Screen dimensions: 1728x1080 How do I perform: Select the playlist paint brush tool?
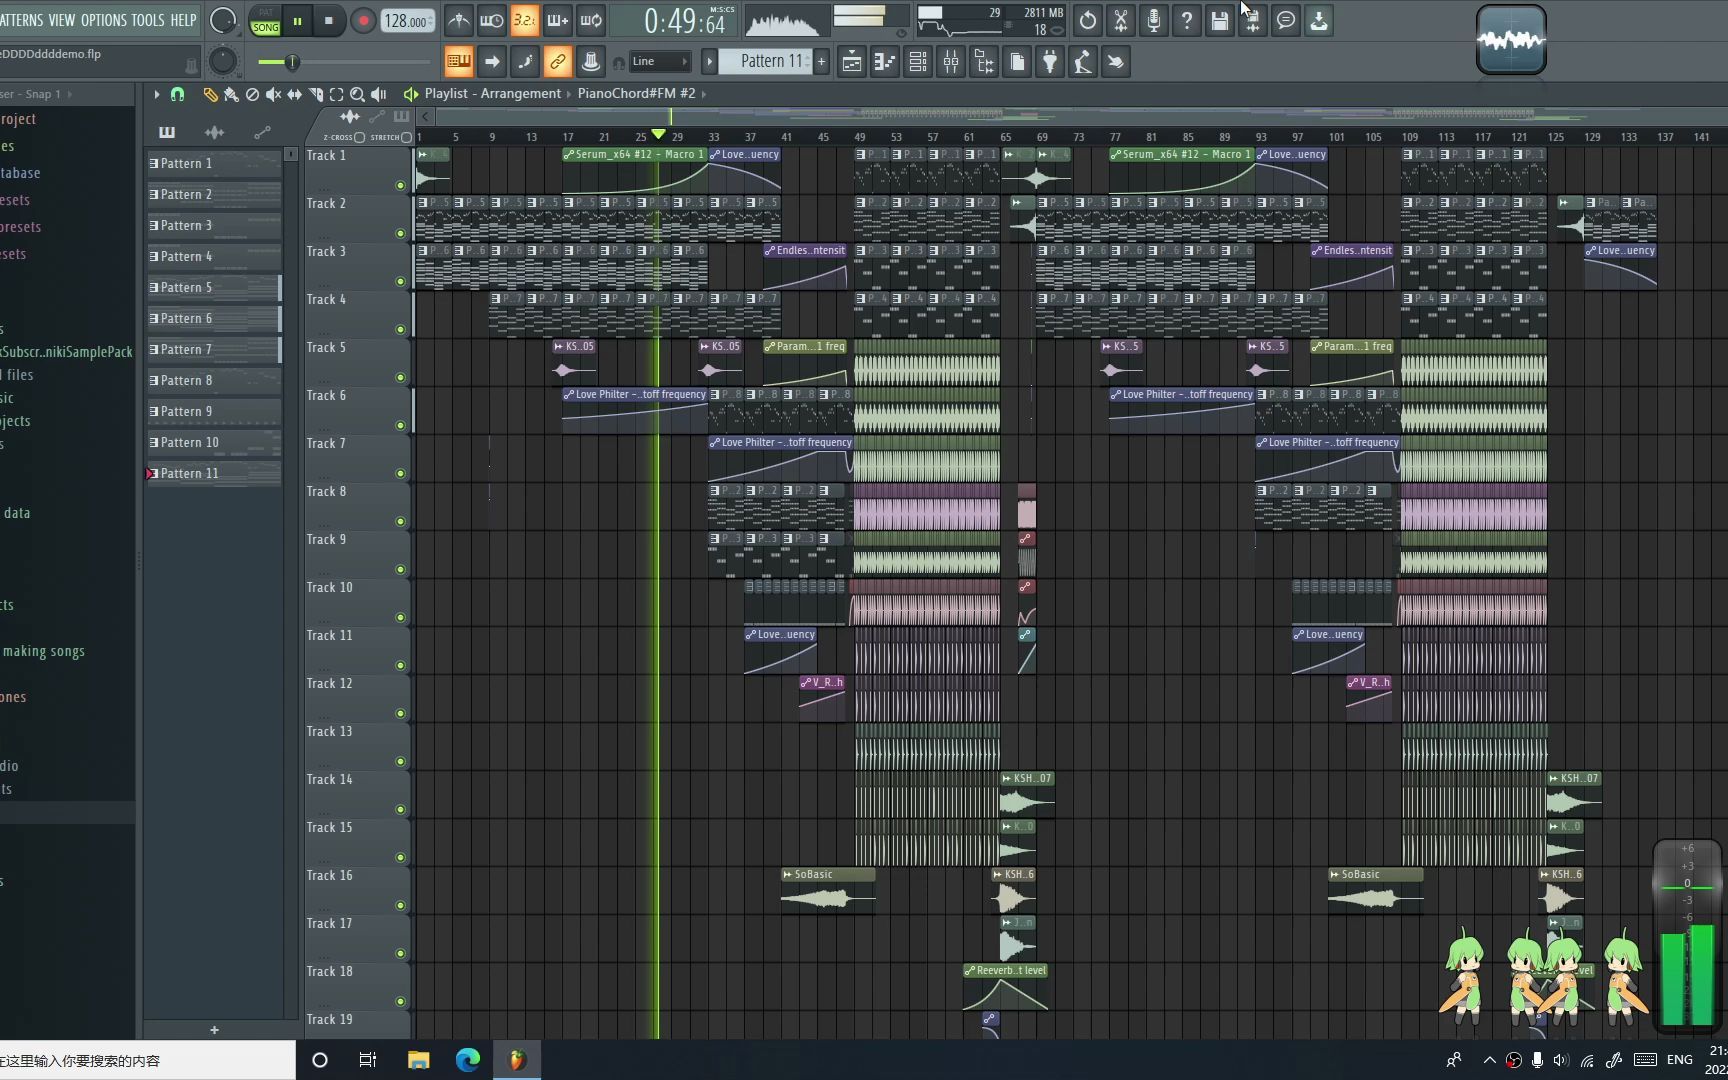(x=231, y=94)
